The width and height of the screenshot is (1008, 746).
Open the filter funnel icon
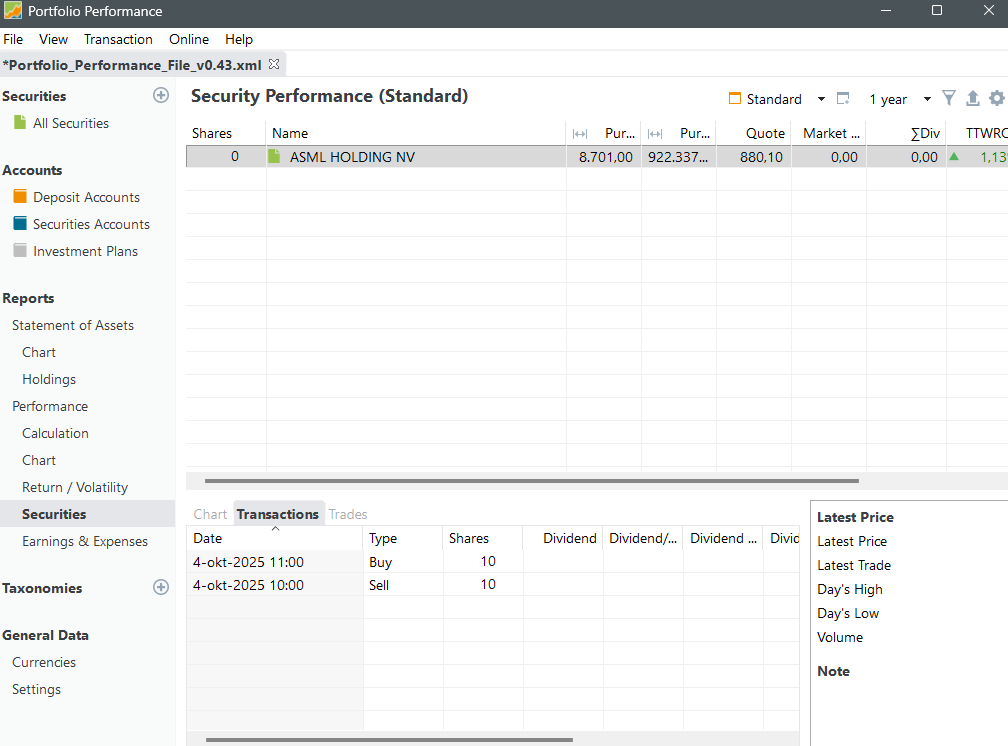point(949,98)
